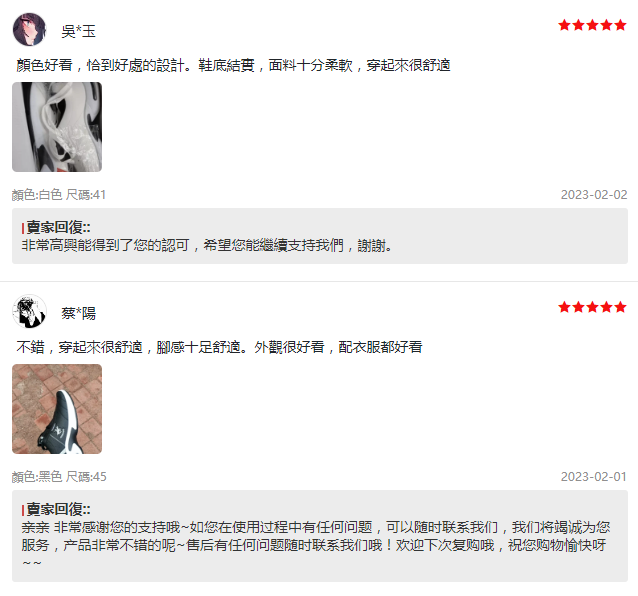Viewport: 638px width, 596px height.
Task: Click the 顏色:白色 尺碼:41 spec label
Action: [59, 194]
